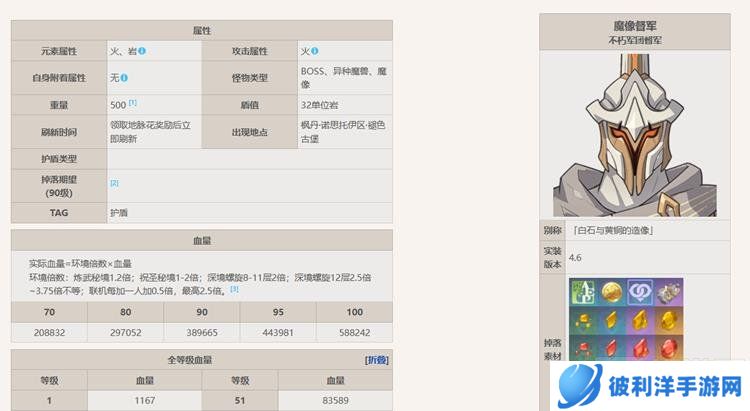Click the large yellow topaz gemstone icon
This screenshot has height=411, width=750.
(x=668, y=321)
